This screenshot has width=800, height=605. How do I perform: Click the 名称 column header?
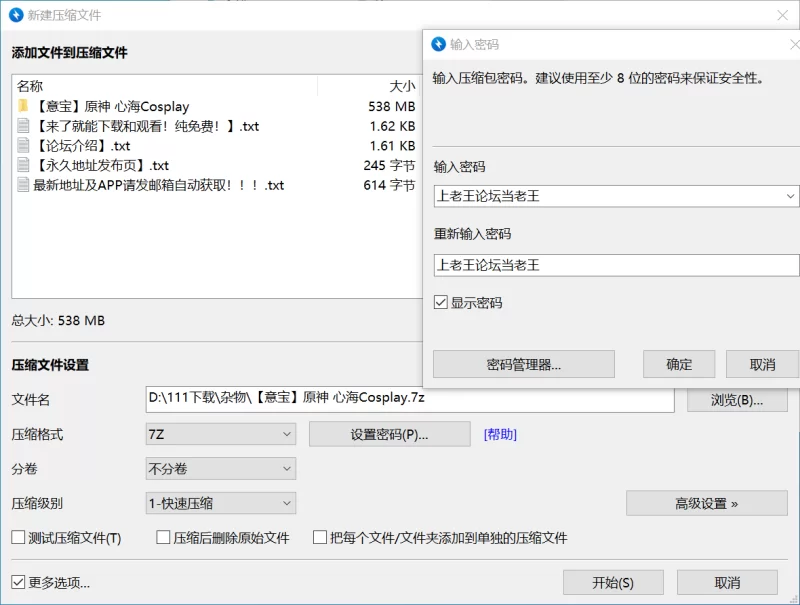click(30, 86)
